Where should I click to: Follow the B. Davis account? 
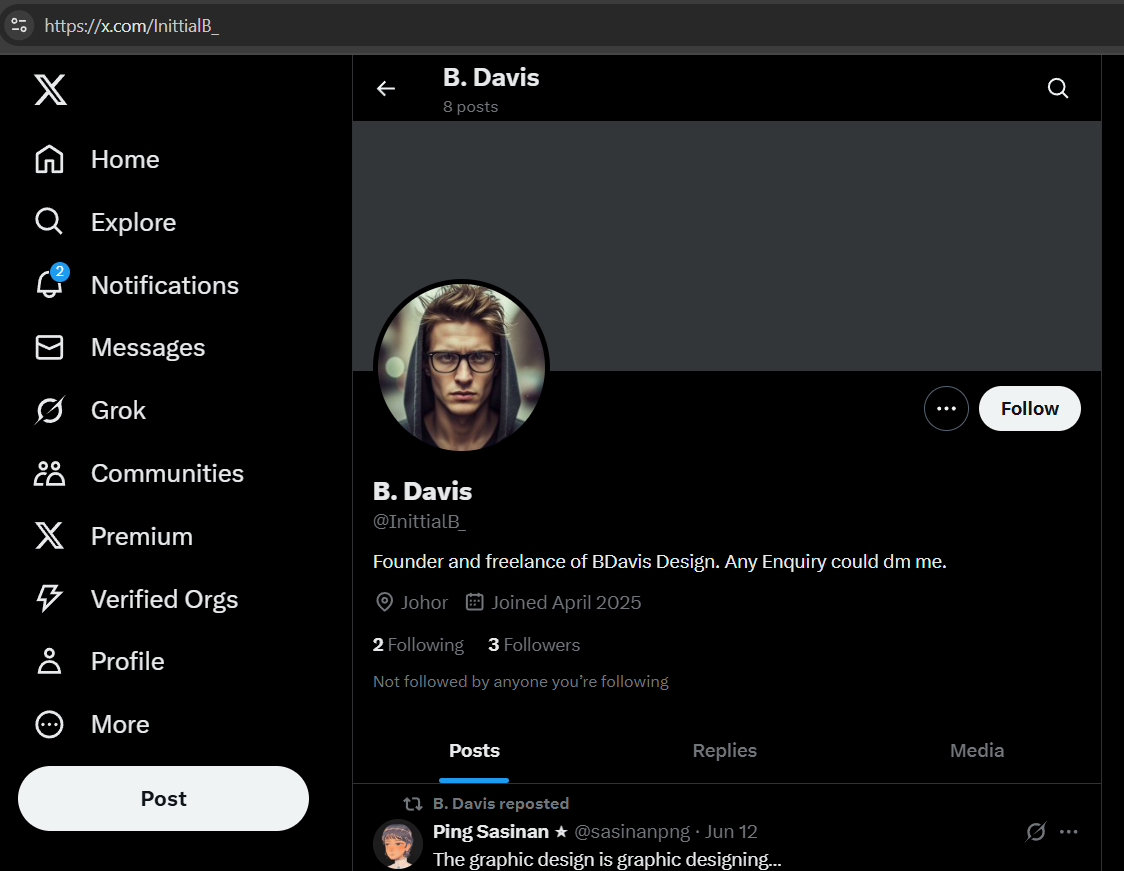[1029, 409]
